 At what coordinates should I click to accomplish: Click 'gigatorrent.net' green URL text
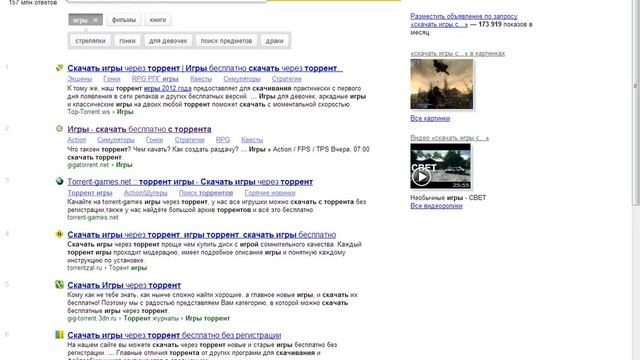click(x=88, y=165)
